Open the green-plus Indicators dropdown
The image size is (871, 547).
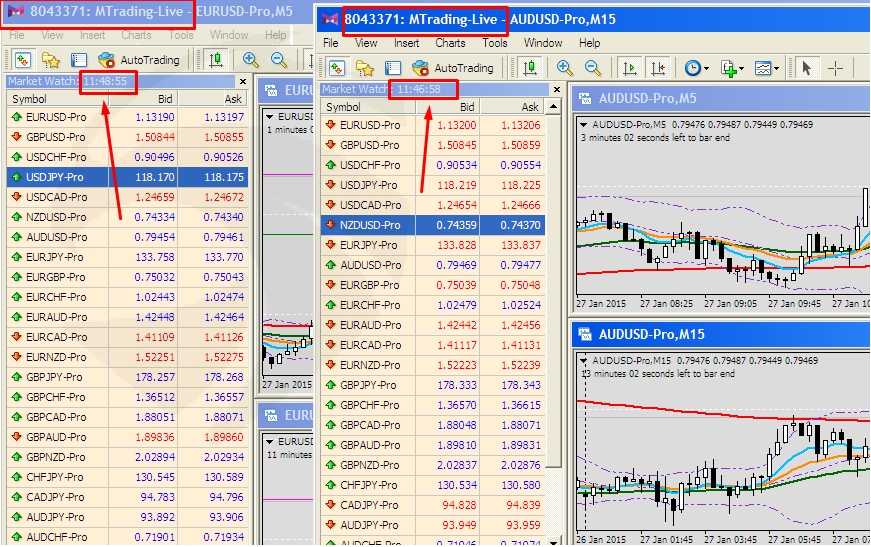[731, 68]
